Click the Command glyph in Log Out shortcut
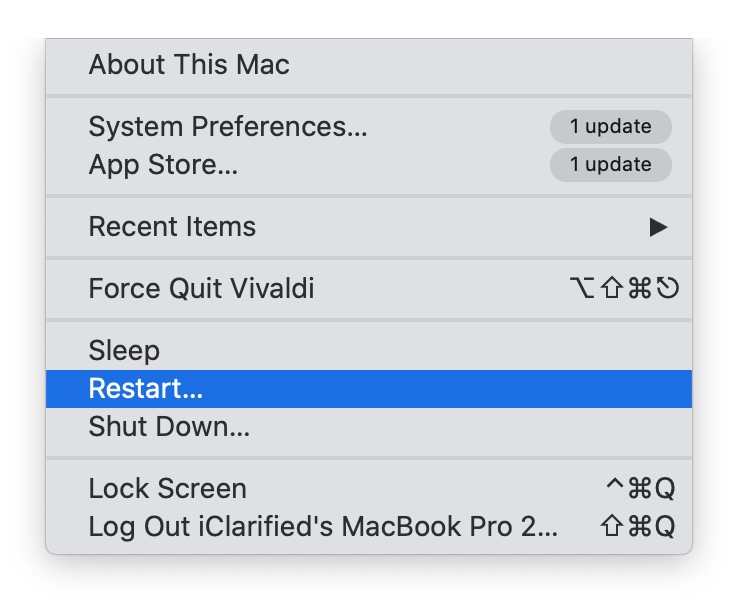The image size is (738, 608). click(x=639, y=527)
